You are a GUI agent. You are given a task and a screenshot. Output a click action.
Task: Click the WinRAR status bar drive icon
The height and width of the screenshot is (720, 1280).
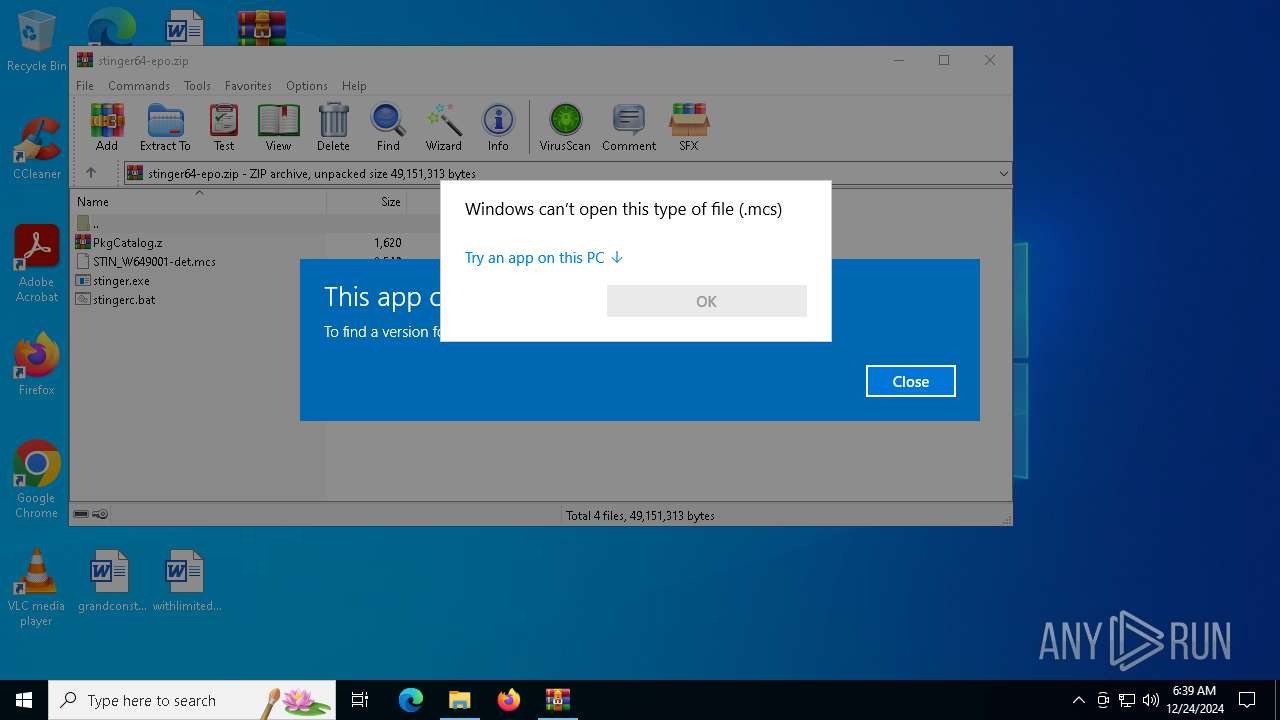tap(81, 514)
